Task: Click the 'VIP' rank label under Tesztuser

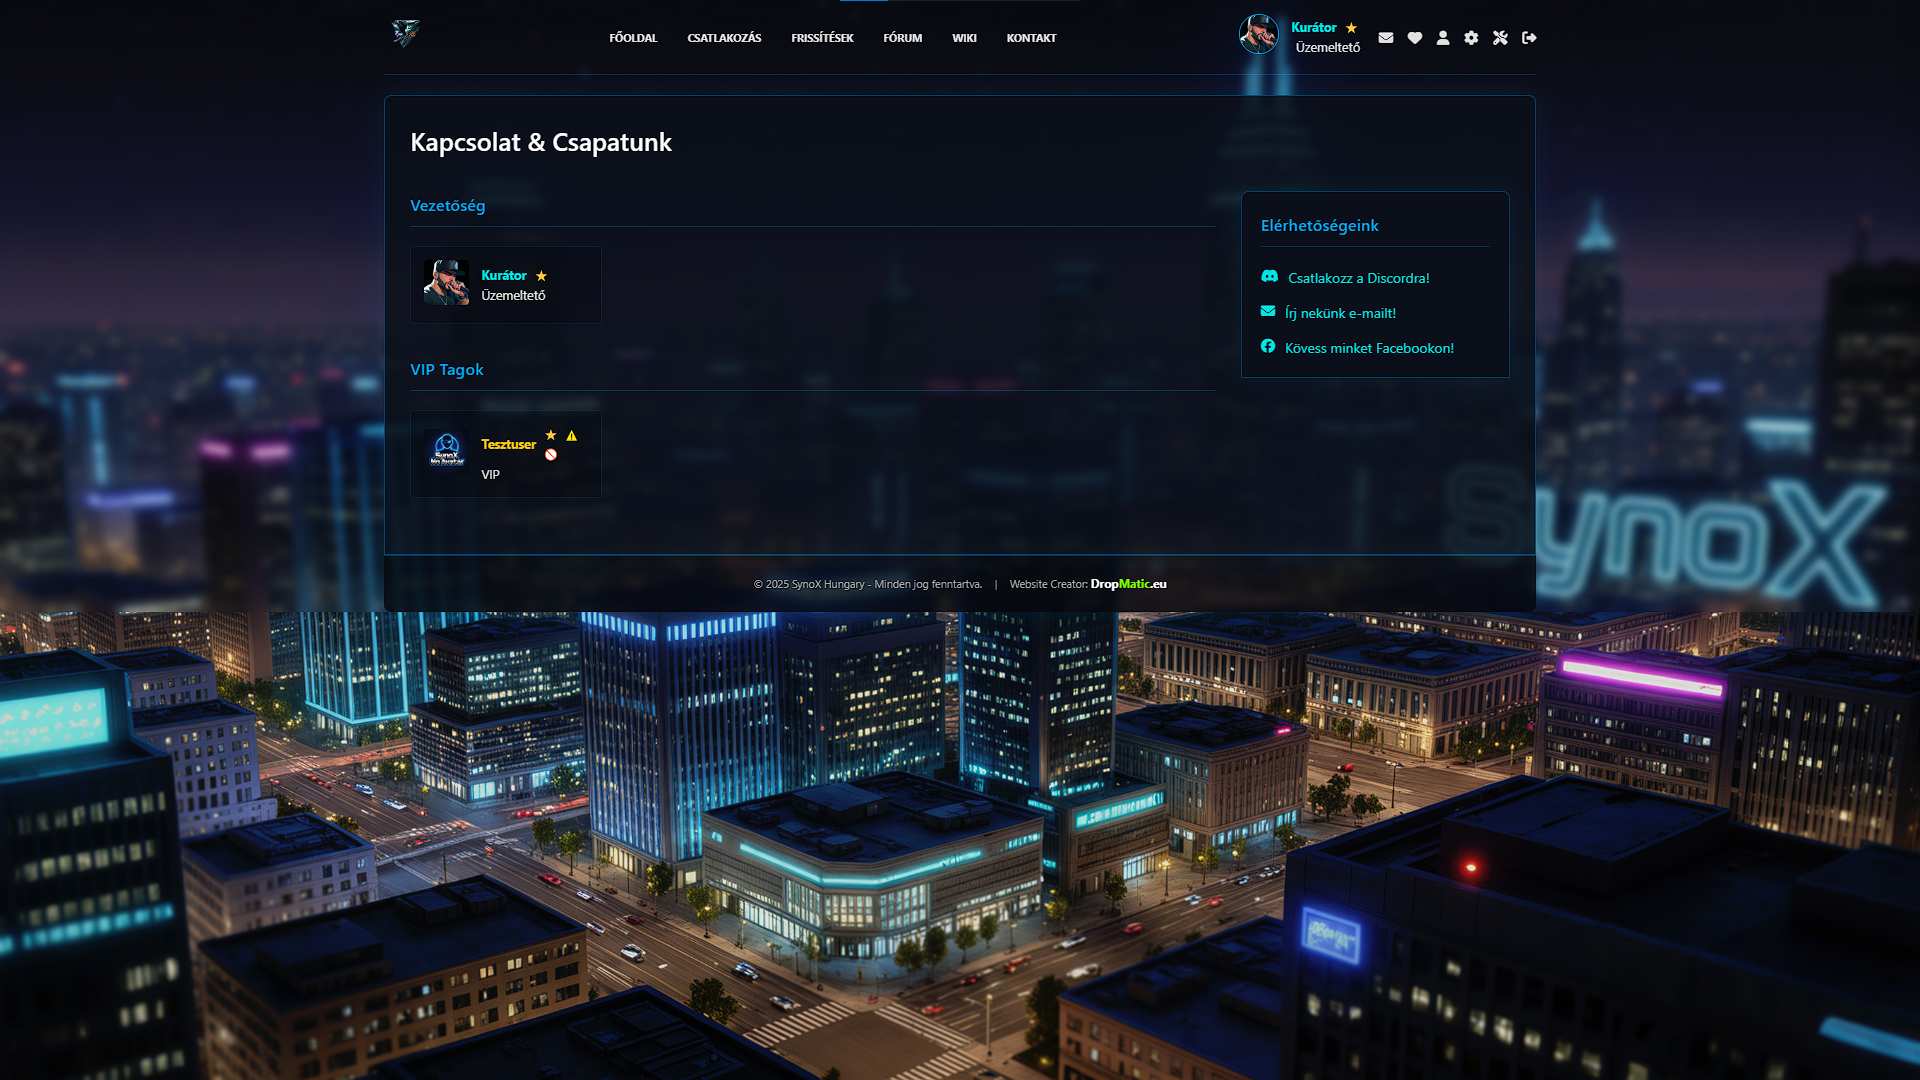Action: coord(490,475)
